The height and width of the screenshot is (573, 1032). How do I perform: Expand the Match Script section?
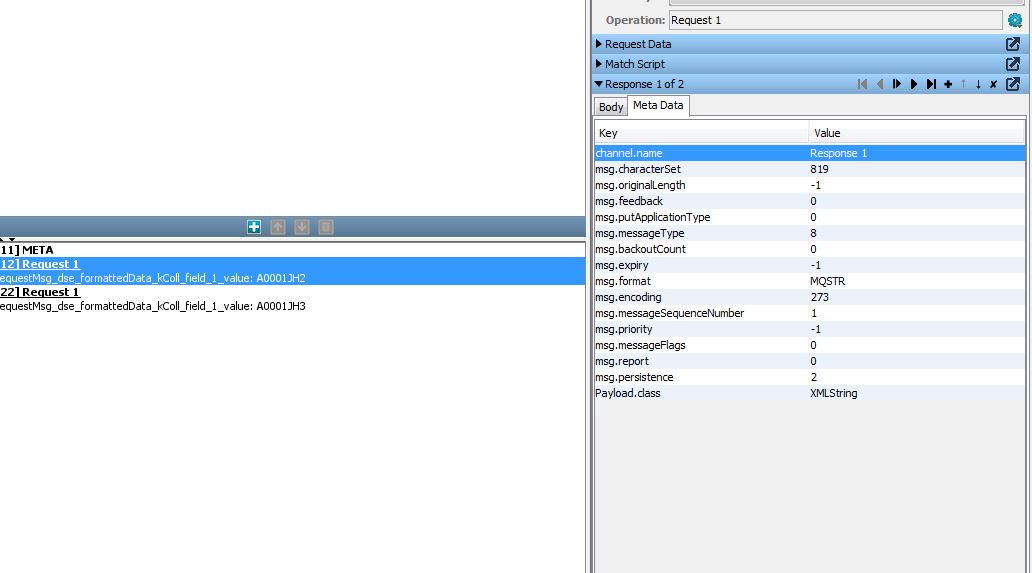[x=599, y=64]
